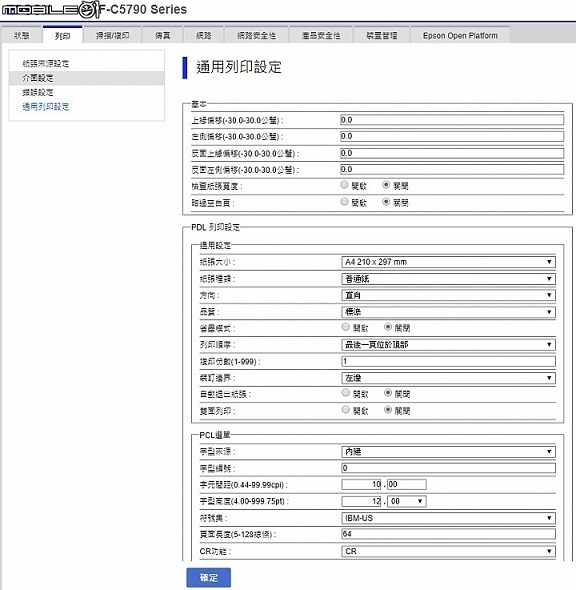Open the Epson Open Platform tab
This screenshot has width=576, height=590.
point(460,35)
